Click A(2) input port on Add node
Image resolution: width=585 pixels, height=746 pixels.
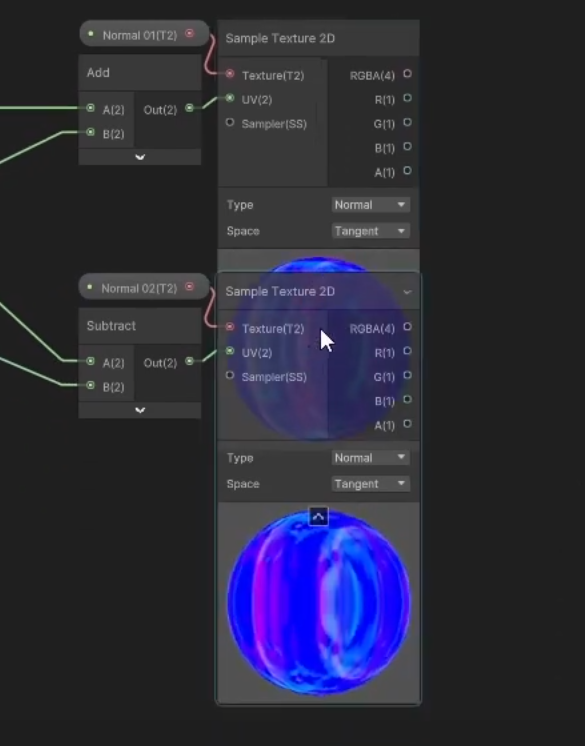point(90,108)
